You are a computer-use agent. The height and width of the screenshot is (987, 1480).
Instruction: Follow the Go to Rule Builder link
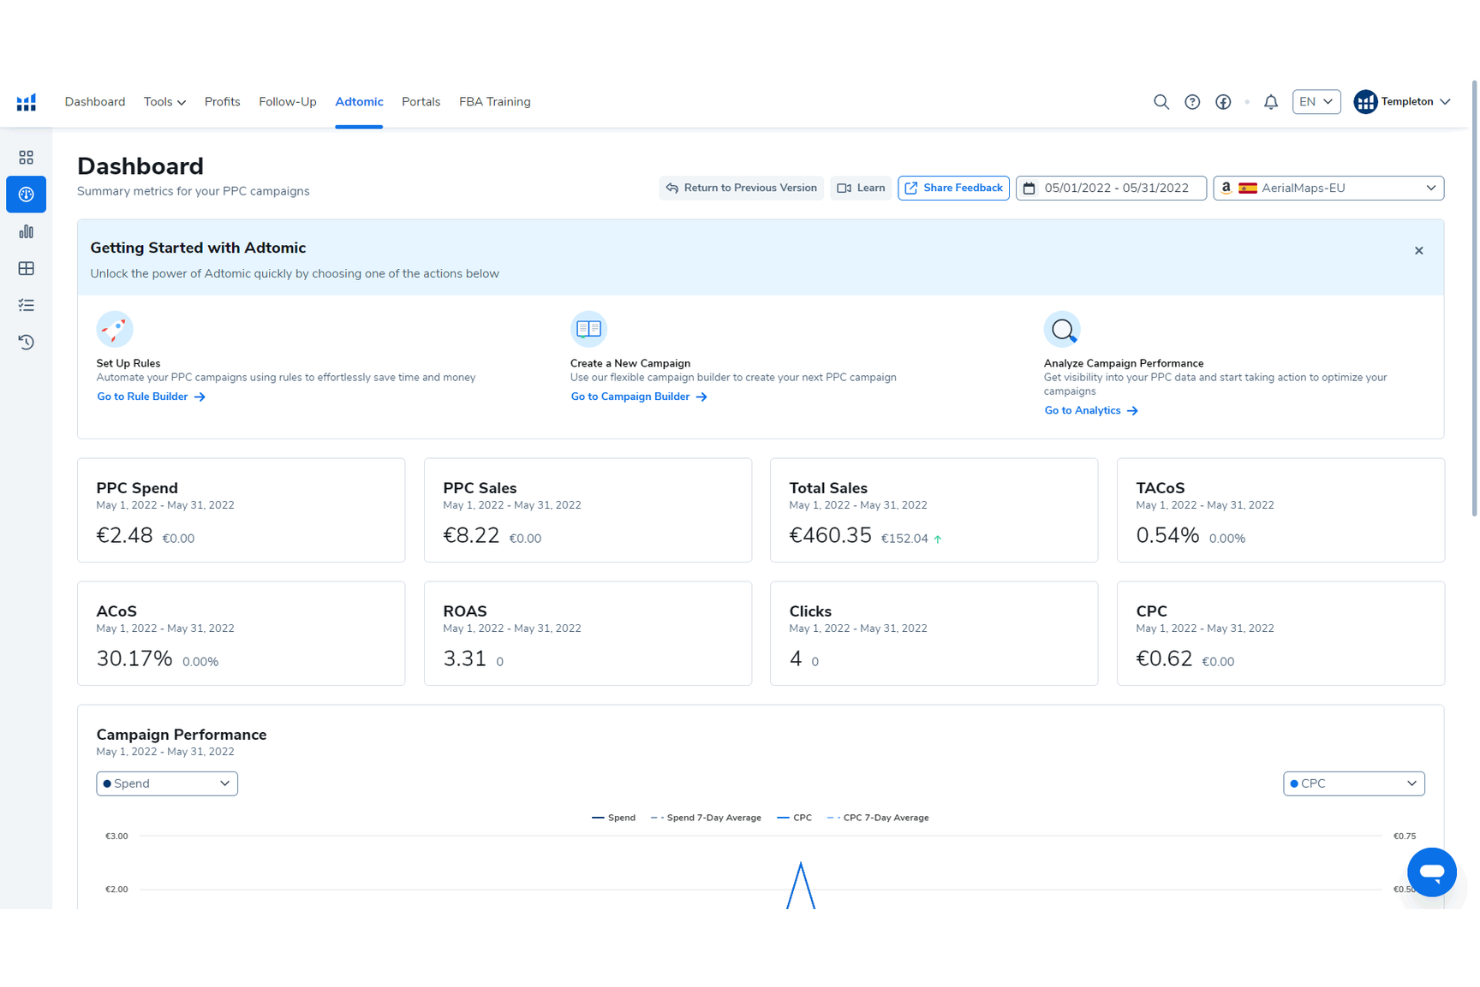pos(151,397)
